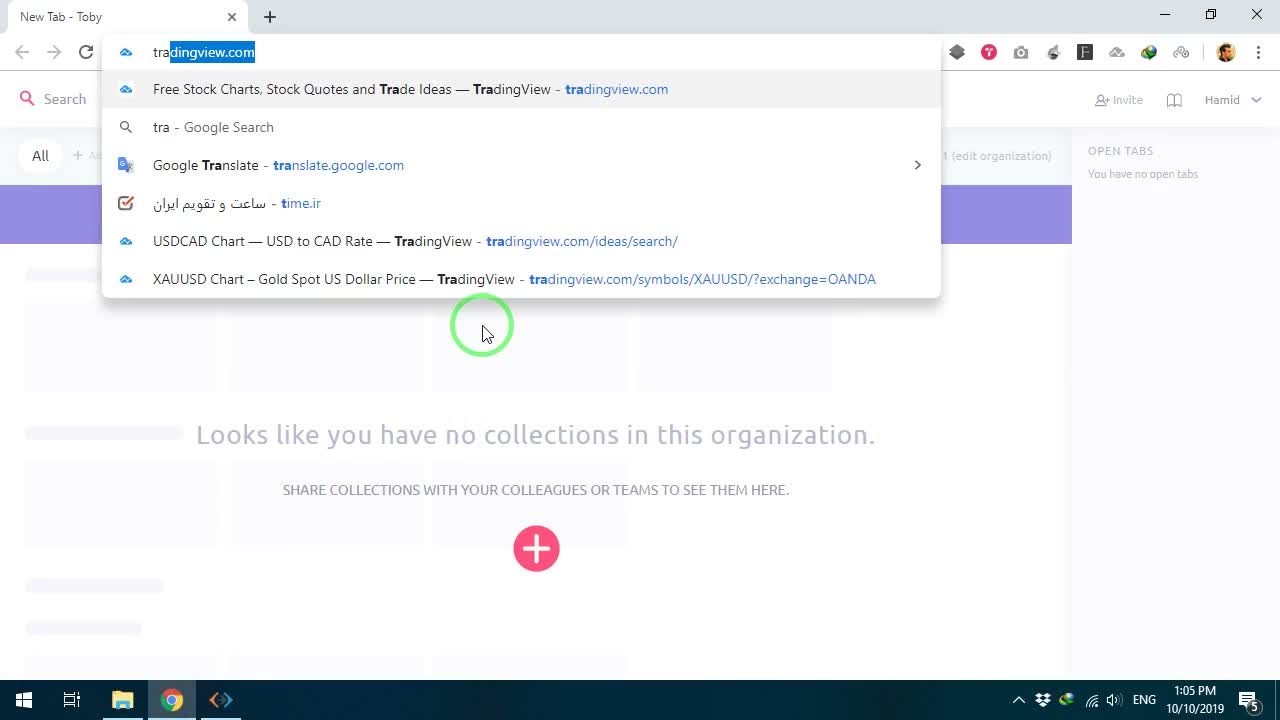Viewport: 1280px width, 720px height.
Task: Open File Explorer from the taskbar
Action: click(122, 700)
